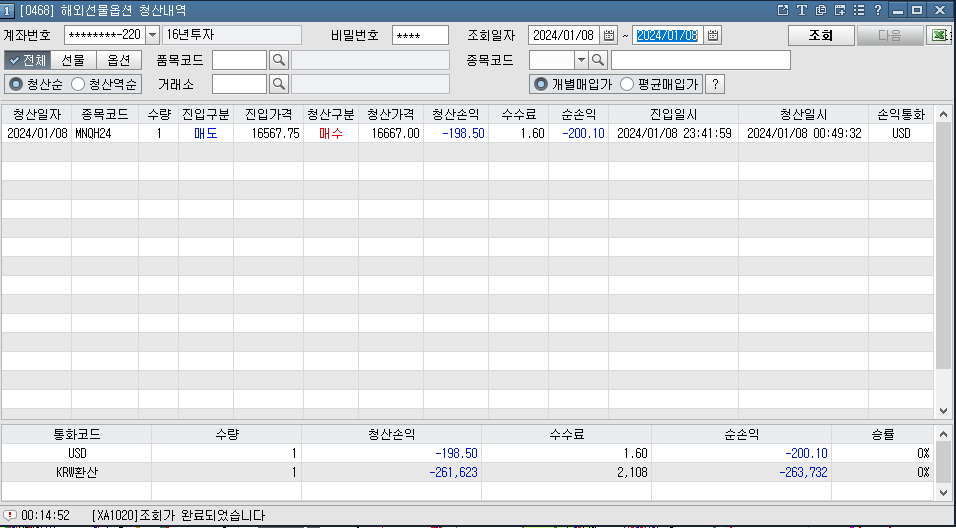This screenshot has width=956, height=528.
Task: Click the main table scrollbar up arrow
Action: pos(943,114)
